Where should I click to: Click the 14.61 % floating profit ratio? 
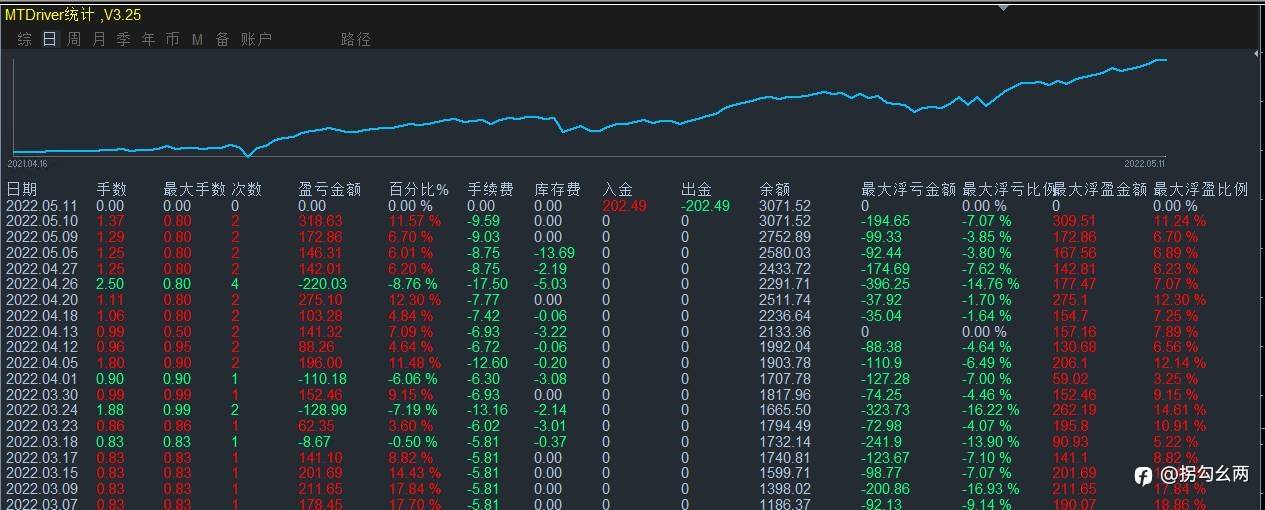click(1181, 410)
